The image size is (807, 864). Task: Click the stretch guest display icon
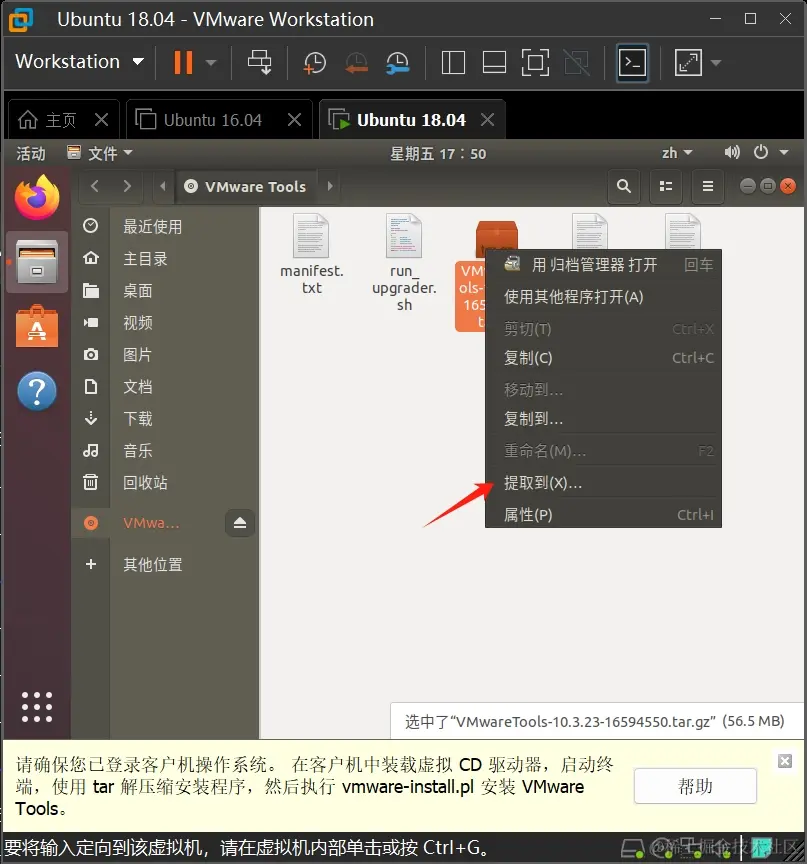click(x=688, y=62)
